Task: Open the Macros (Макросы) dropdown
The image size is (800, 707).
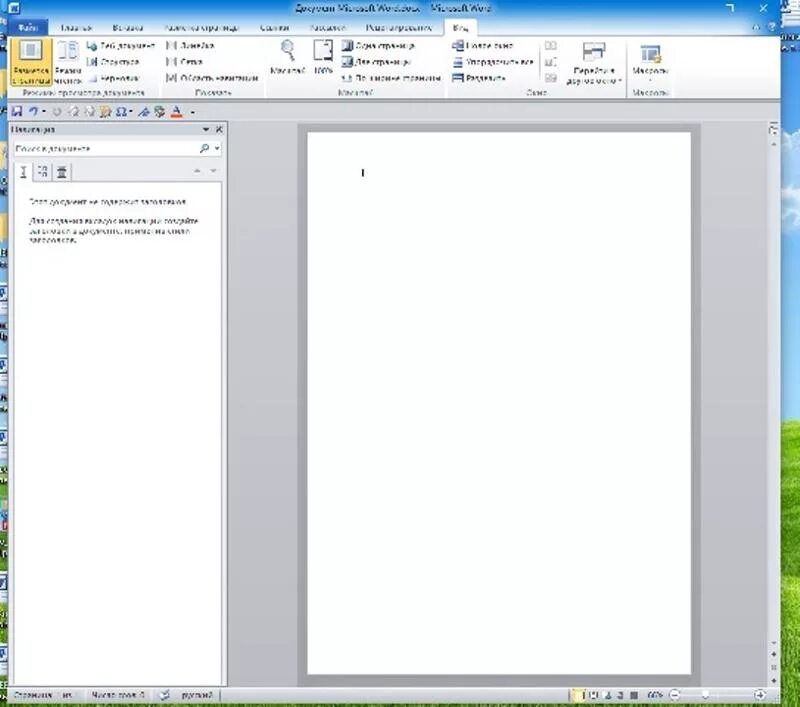Action: pos(650,61)
